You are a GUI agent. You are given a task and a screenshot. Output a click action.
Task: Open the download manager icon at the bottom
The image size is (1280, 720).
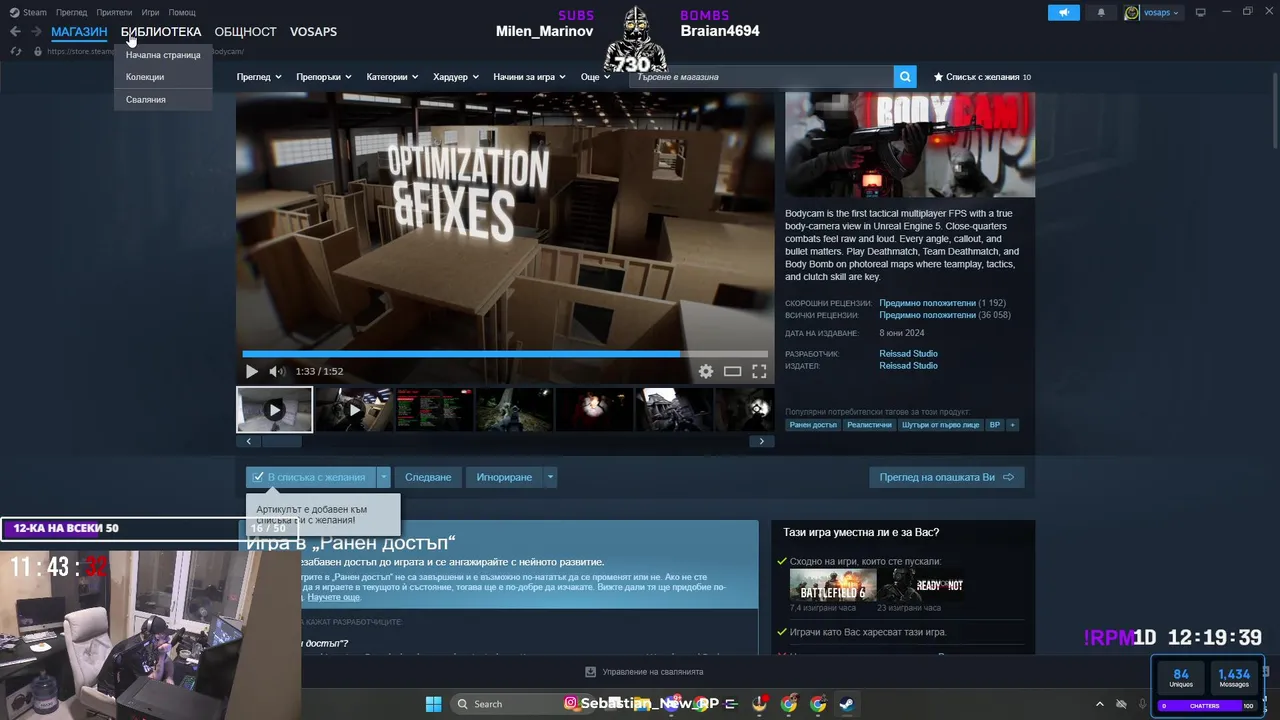point(590,672)
